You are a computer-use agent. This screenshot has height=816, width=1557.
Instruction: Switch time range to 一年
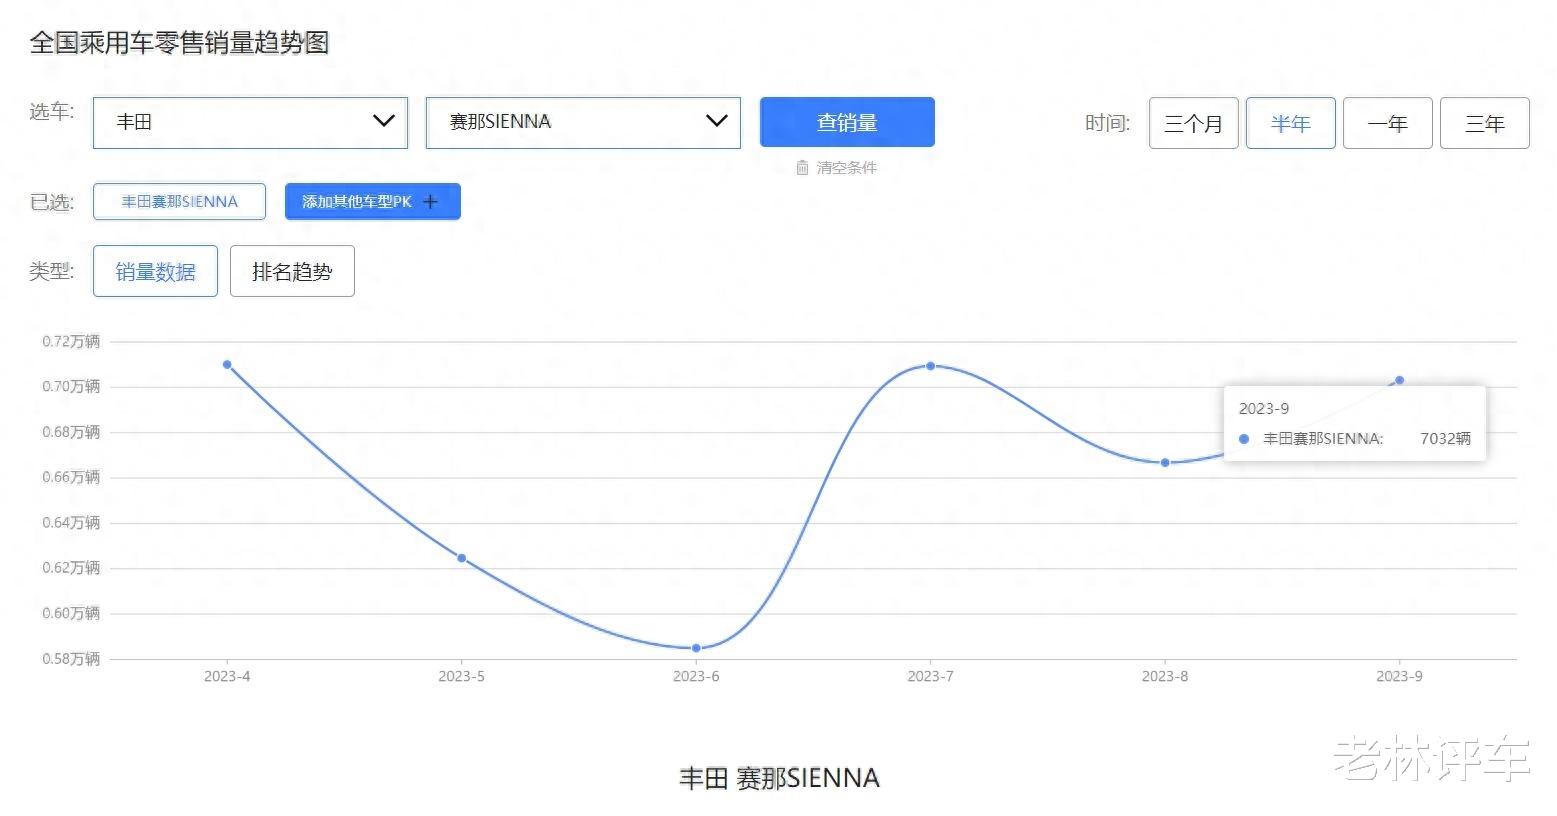pos(1388,123)
